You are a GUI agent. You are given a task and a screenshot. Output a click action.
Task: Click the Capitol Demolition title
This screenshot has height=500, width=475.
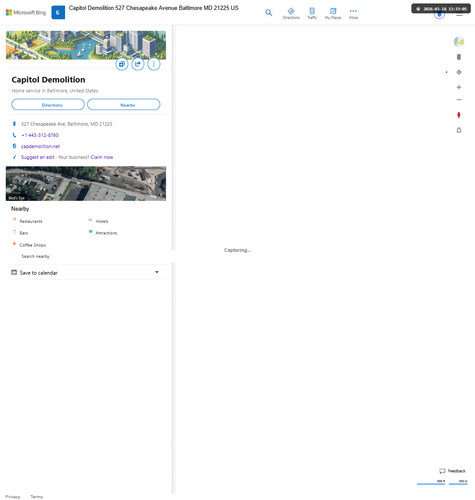(48, 80)
